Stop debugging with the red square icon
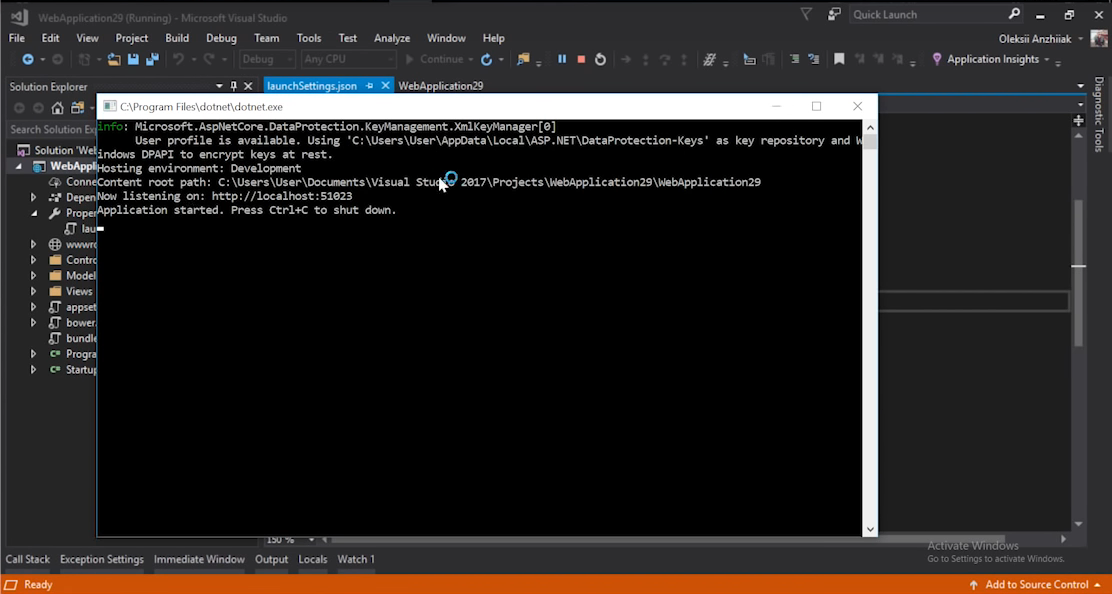Image resolution: width=1112 pixels, height=594 pixels. (581, 60)
